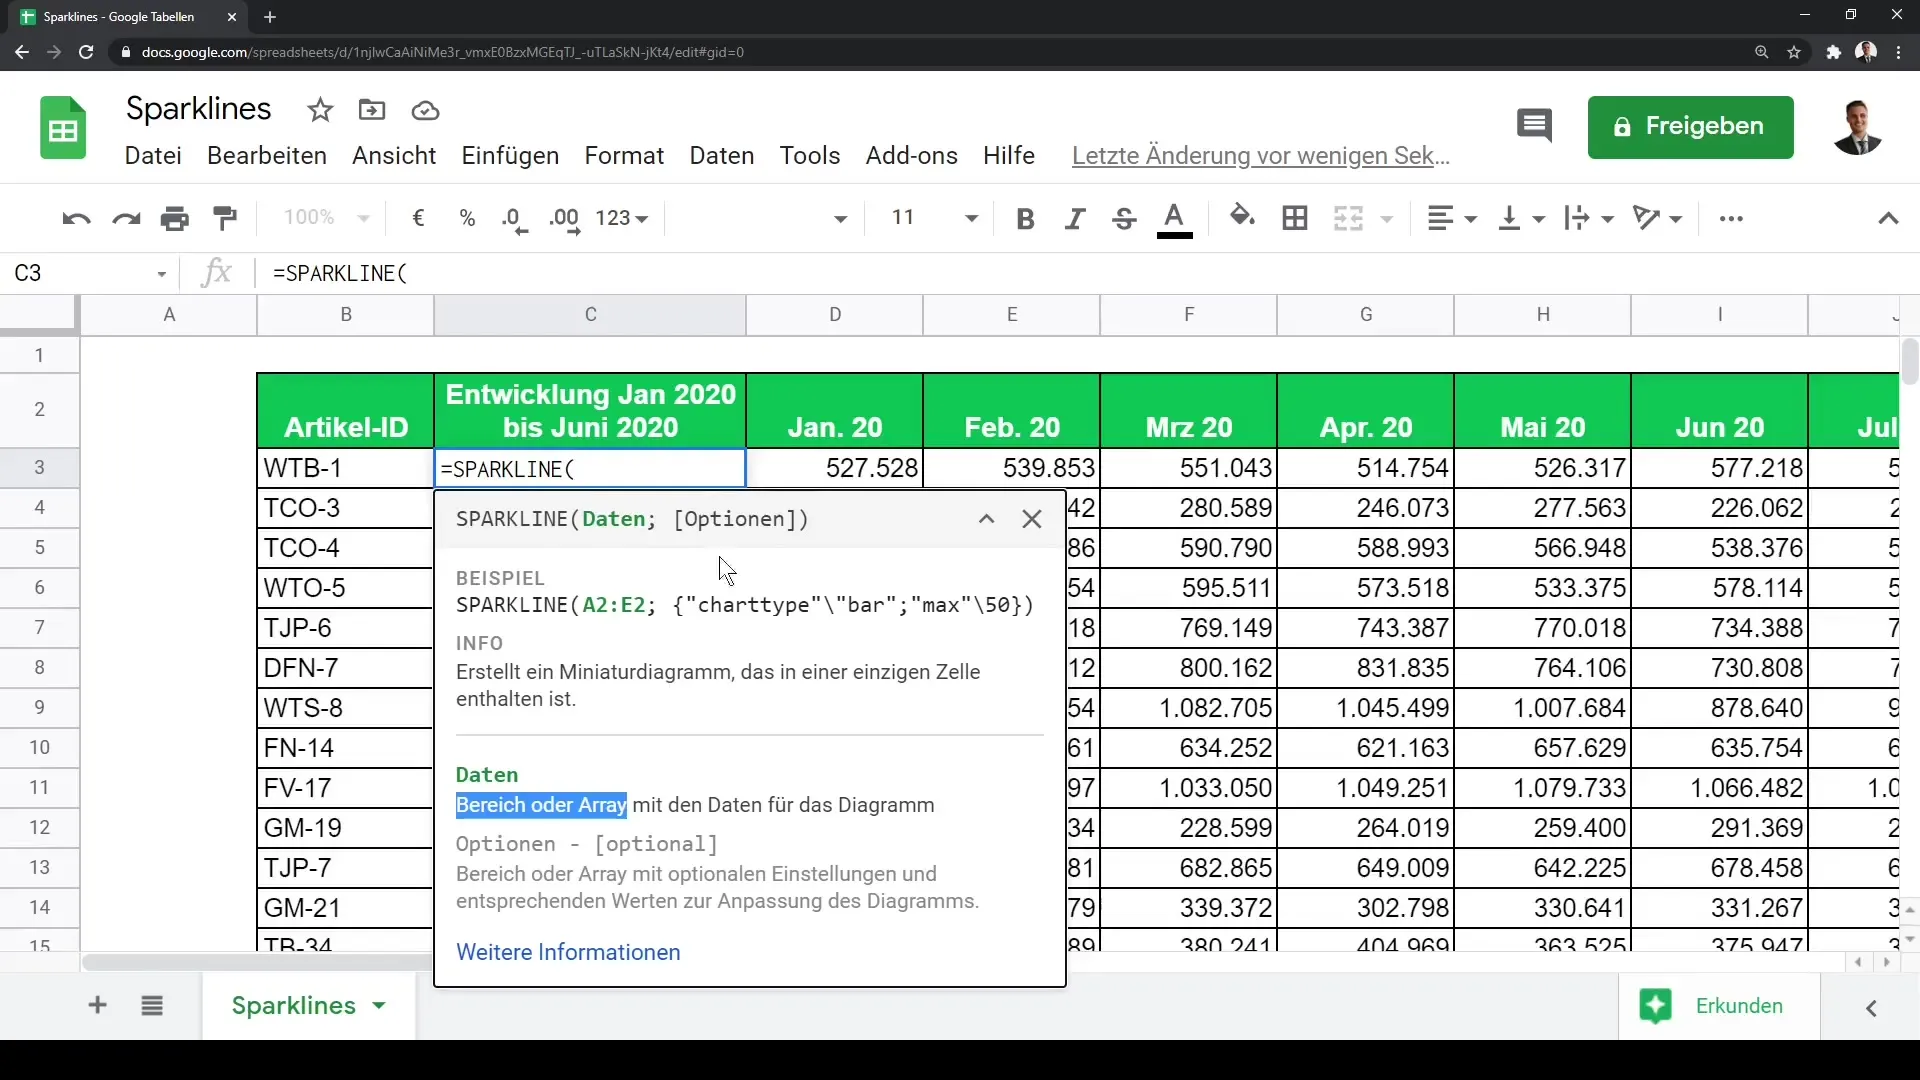Click the merge cells icon
Image resolution: width=1920 pixels, height=1080 pixels.
tap(1349, 218)
